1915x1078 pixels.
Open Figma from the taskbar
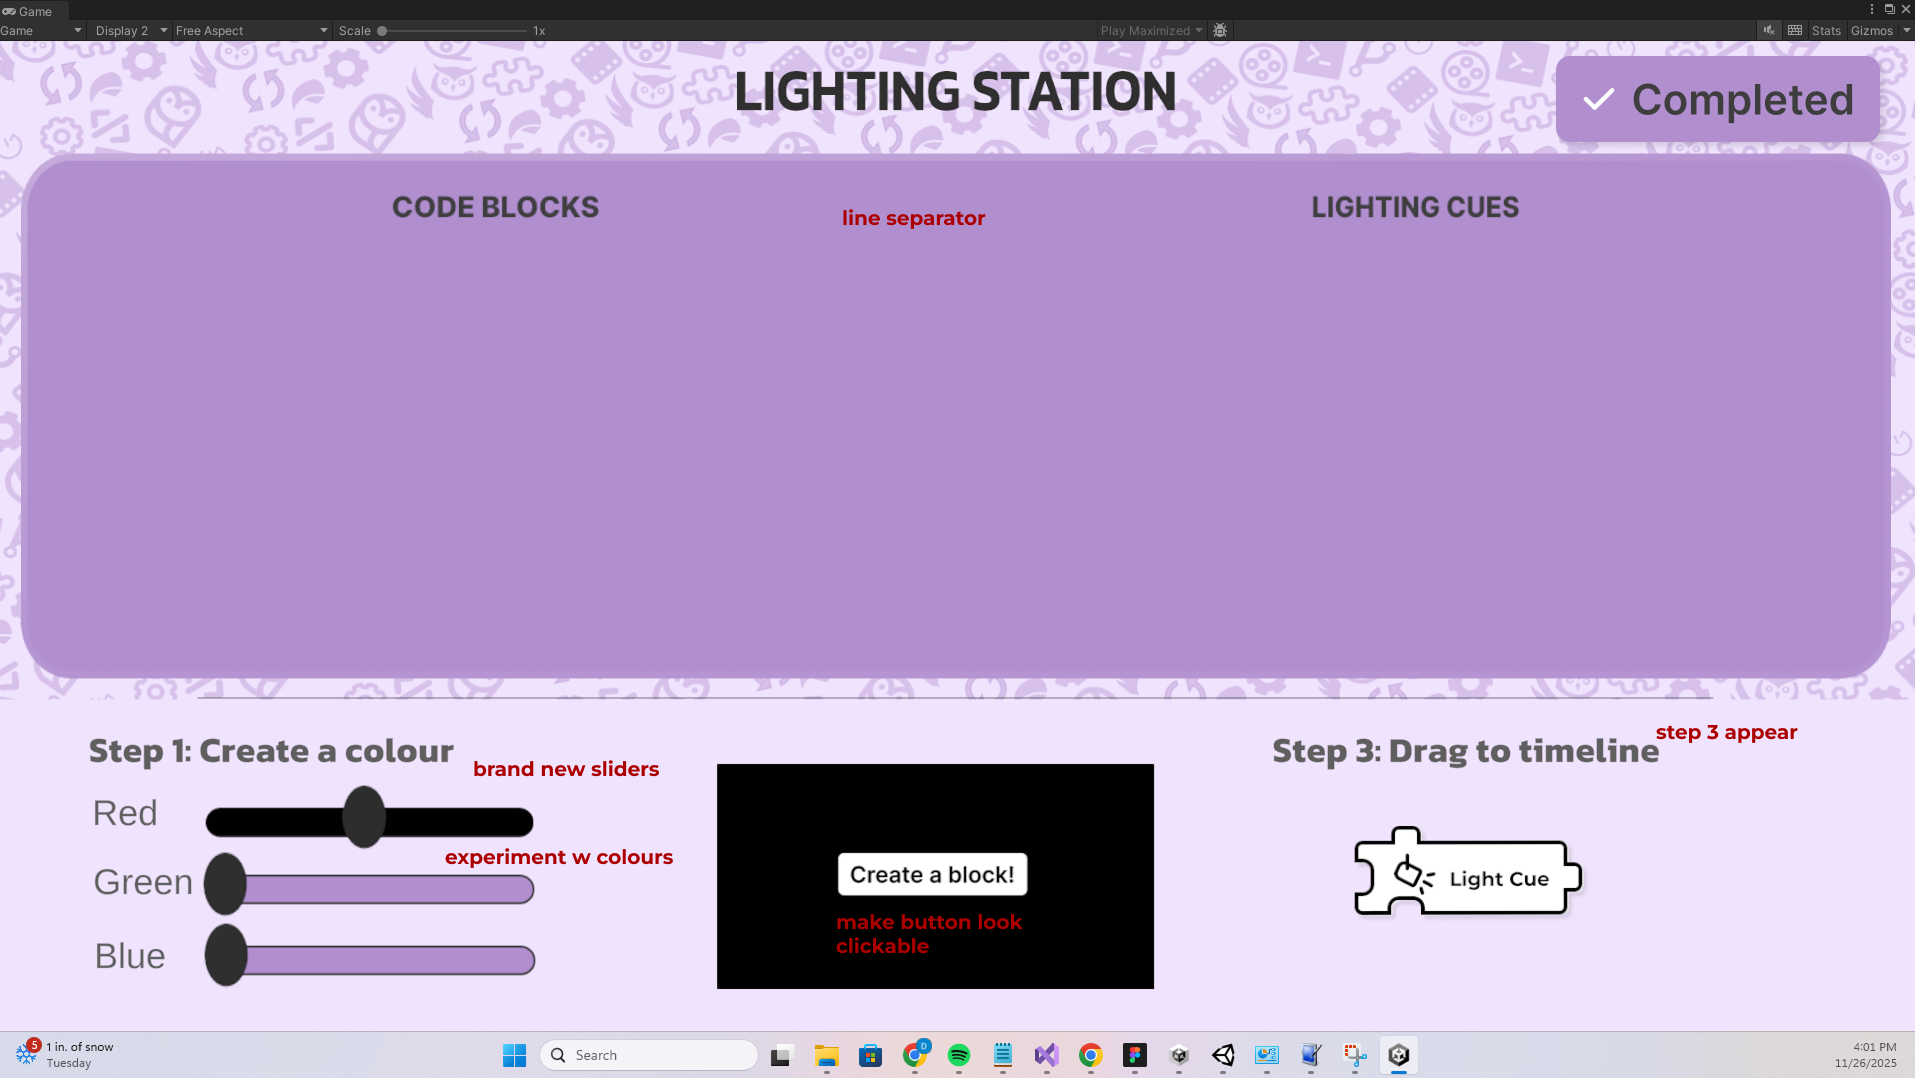tap(1135, 1055)
